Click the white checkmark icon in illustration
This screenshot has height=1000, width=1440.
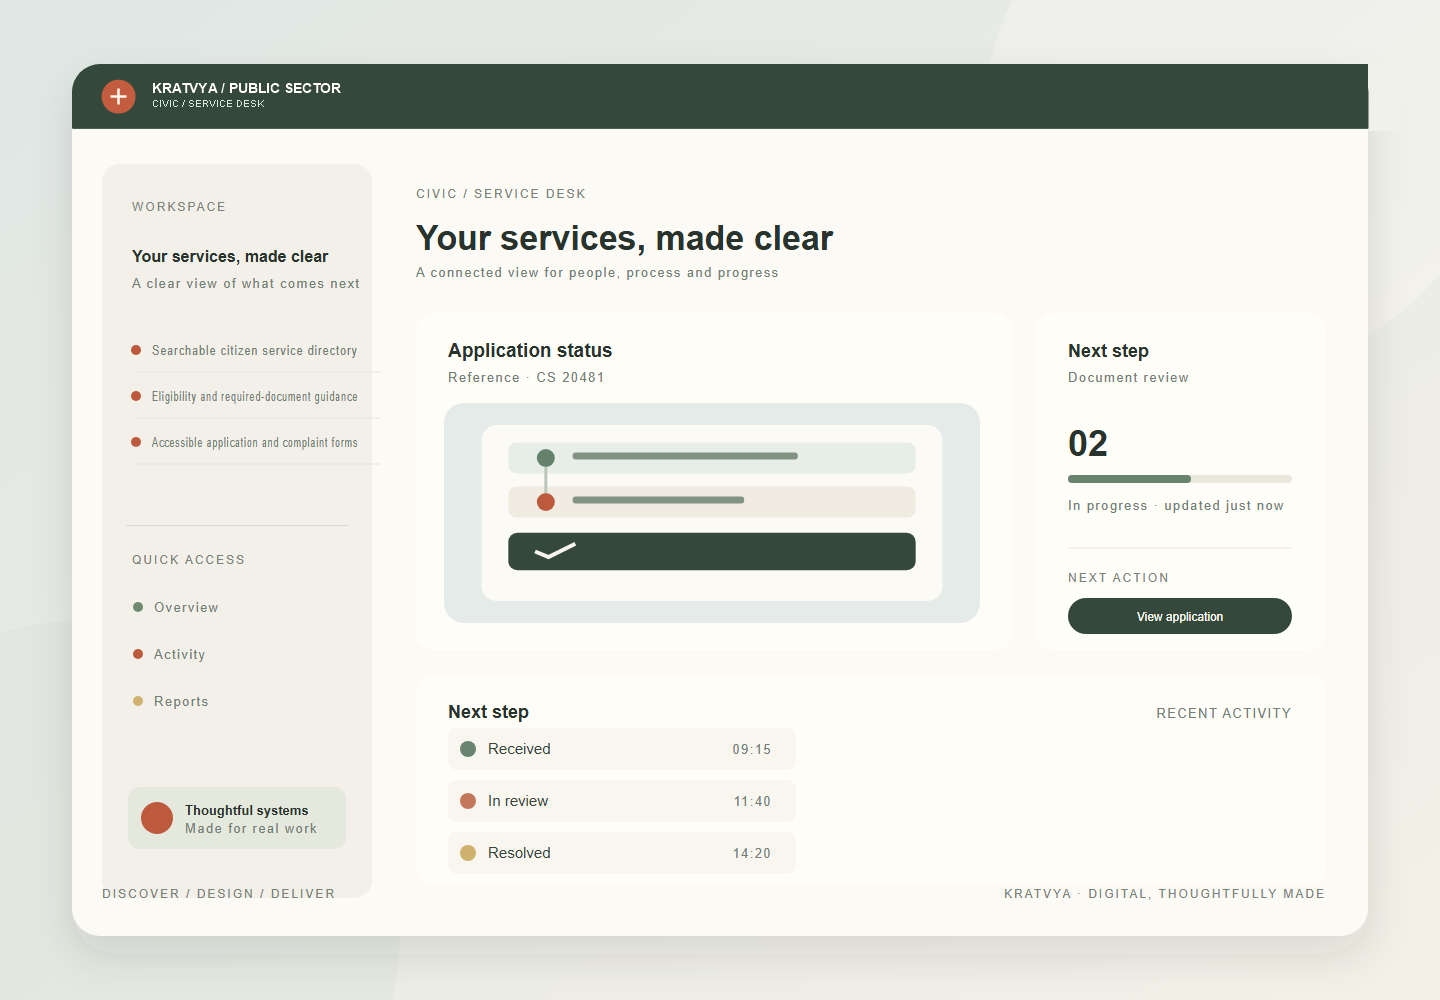click(x=555, y=551)
